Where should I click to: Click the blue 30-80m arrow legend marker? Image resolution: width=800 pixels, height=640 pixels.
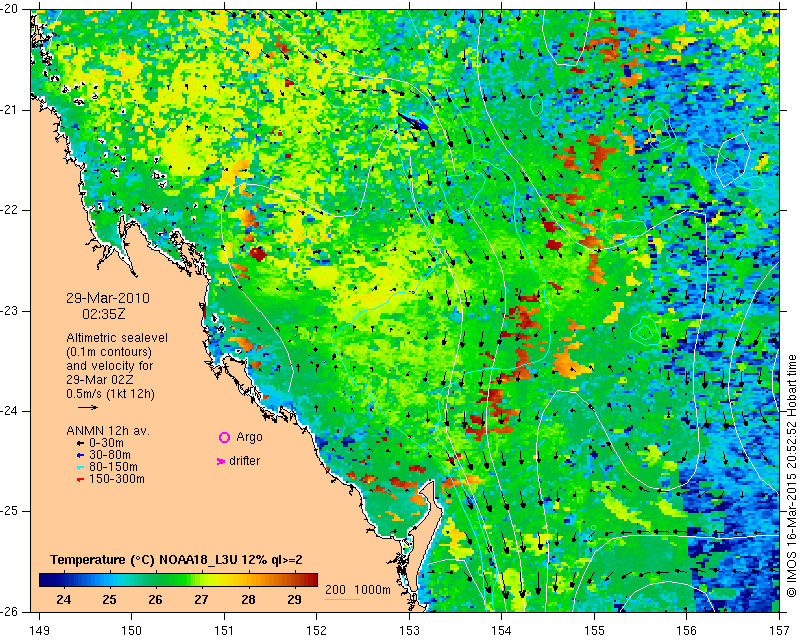click(x=80, y=455)
